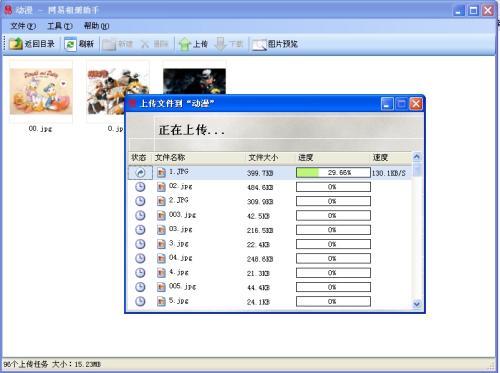Click the clock waiting icon for 02.jpg
Viewport: 500px width, 373px height.
[140, 187]
